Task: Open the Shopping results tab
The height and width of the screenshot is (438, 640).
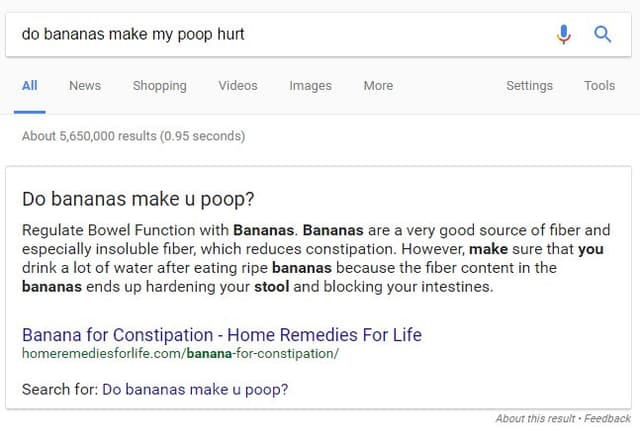Action: [x=159, y=86]
